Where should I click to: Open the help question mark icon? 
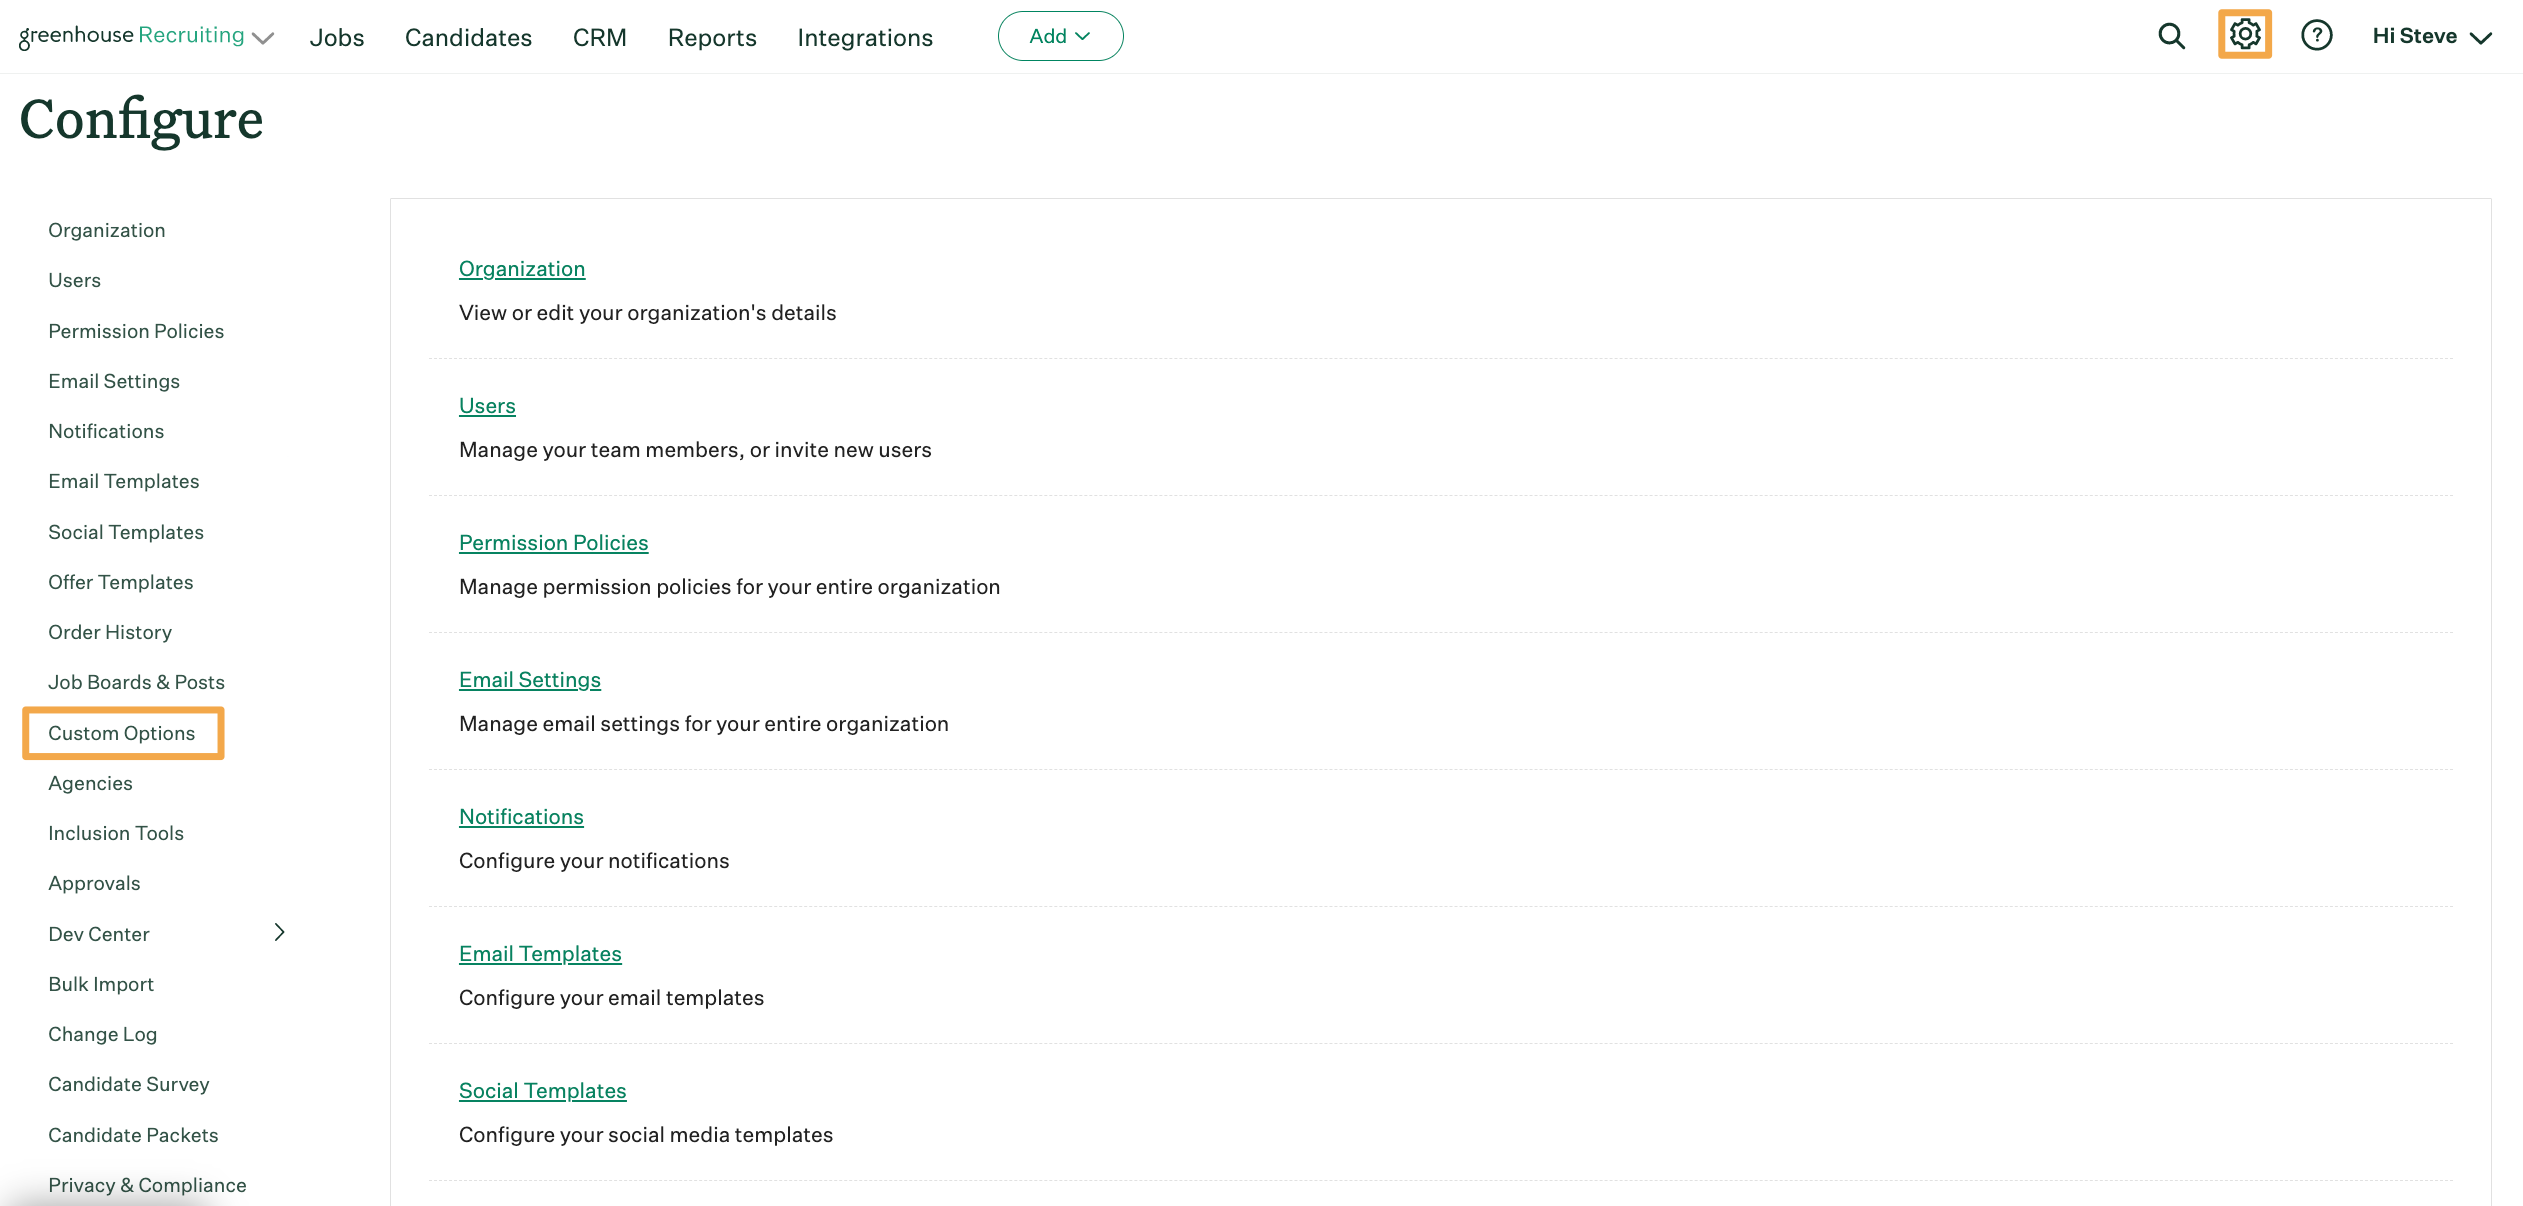click(x=2317, y=35)
